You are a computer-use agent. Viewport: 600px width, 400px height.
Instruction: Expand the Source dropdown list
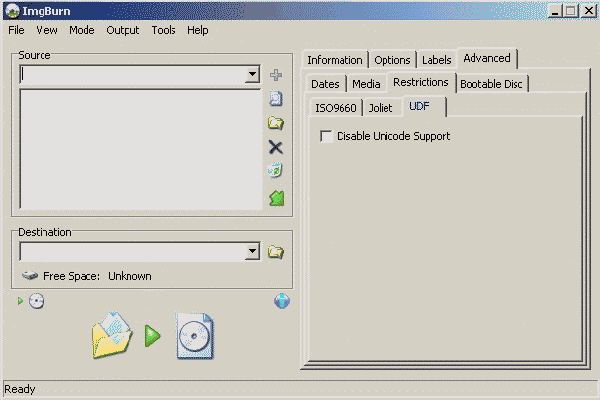tap(251, 75)
